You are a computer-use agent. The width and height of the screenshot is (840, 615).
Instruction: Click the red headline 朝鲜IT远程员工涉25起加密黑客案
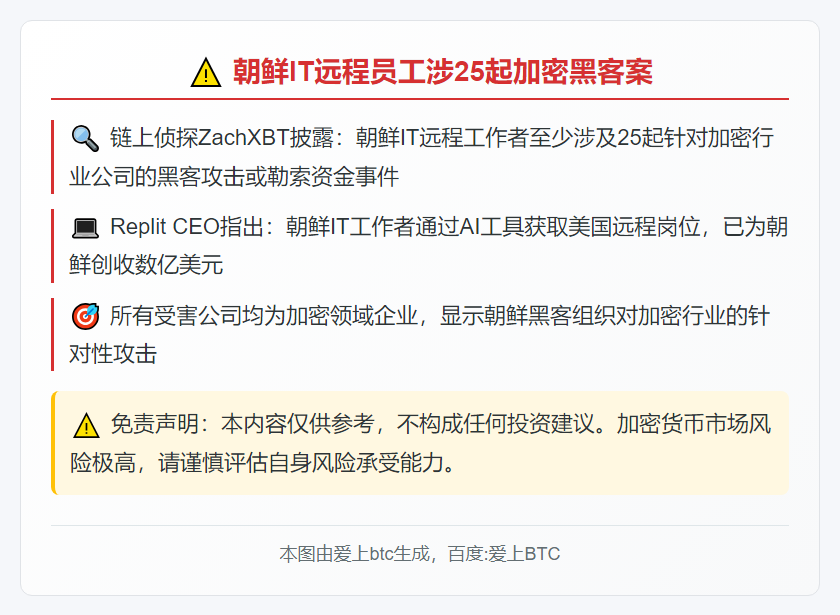442,72
